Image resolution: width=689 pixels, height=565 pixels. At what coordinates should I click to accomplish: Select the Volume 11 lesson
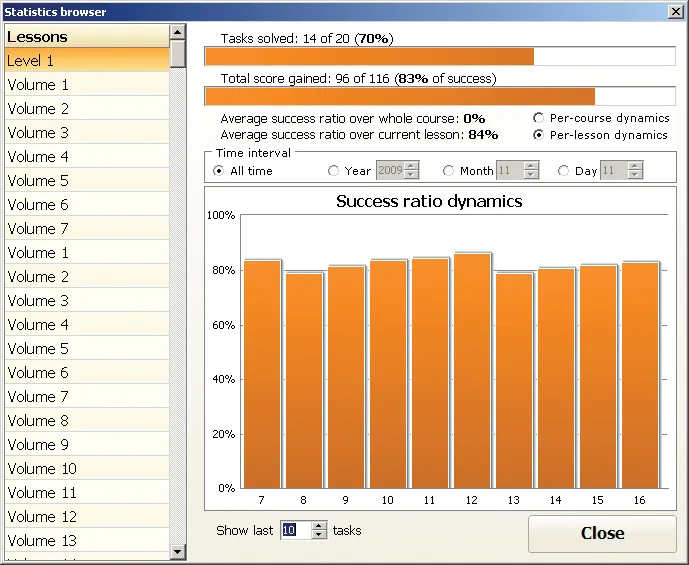coord(87,493)
